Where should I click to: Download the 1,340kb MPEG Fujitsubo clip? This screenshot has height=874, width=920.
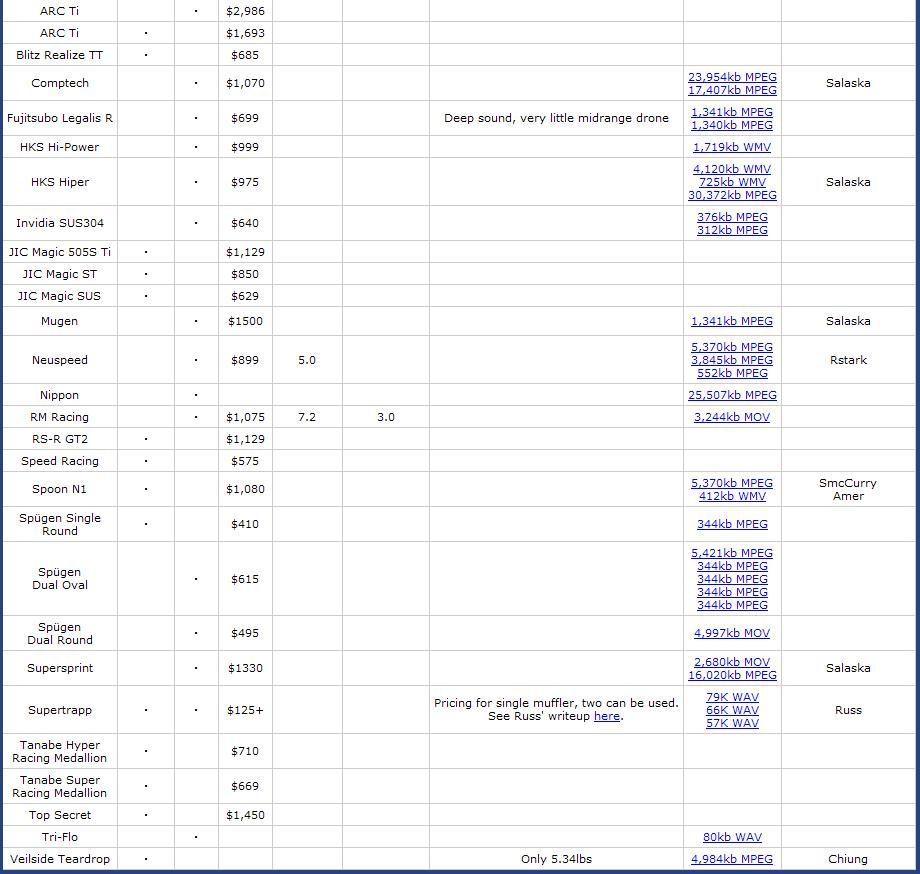click(732, 125)
